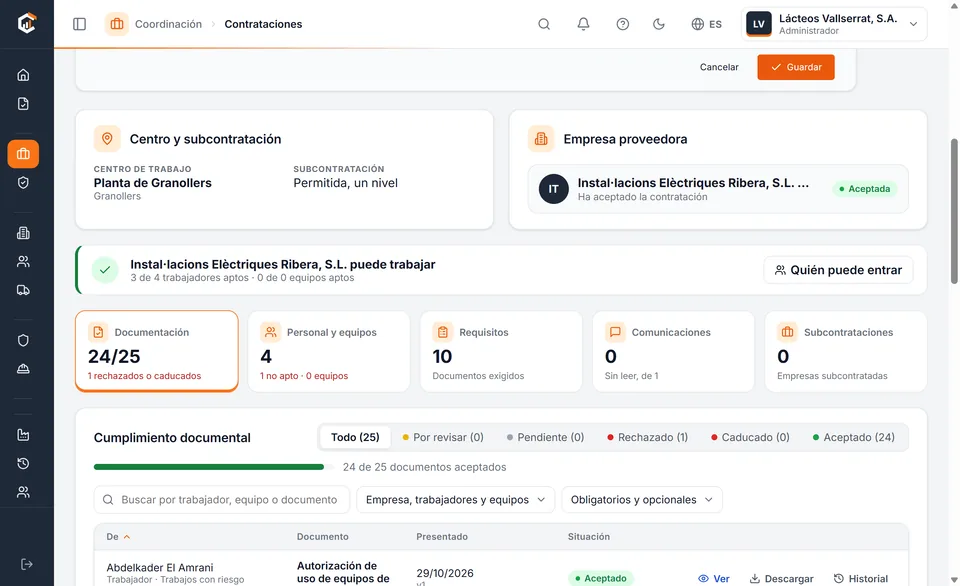
Task: Select the highlighted orange briefcase sidebar icon
Action: point(23,154)
